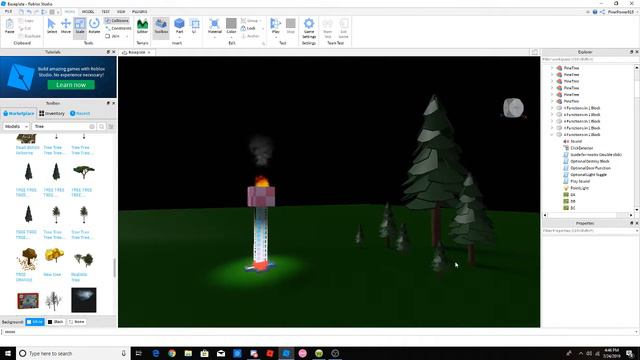This screenshot has height=360, width=640.
Task: Open Game Settings
Action: [309, 28]
